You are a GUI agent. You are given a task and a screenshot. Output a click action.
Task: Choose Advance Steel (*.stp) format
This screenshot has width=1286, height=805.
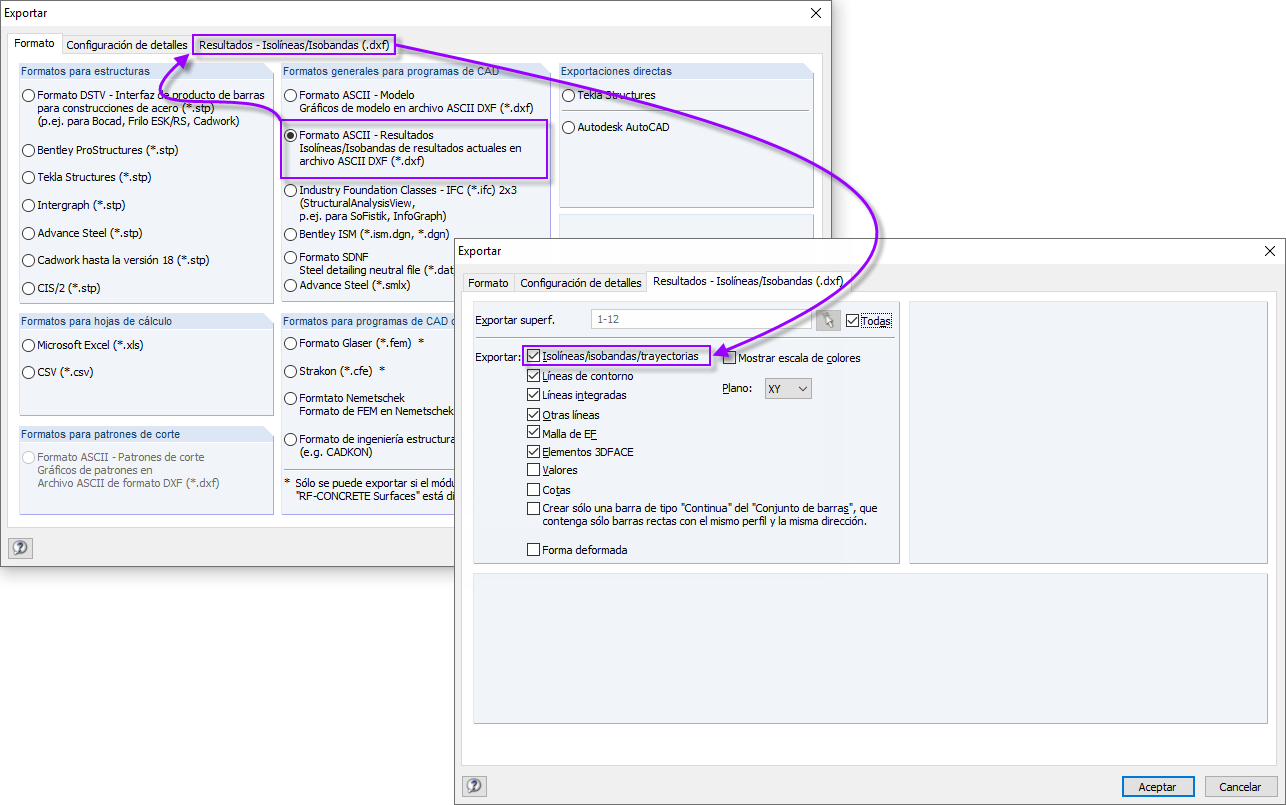pyautogui.click(x=28, y=233)
